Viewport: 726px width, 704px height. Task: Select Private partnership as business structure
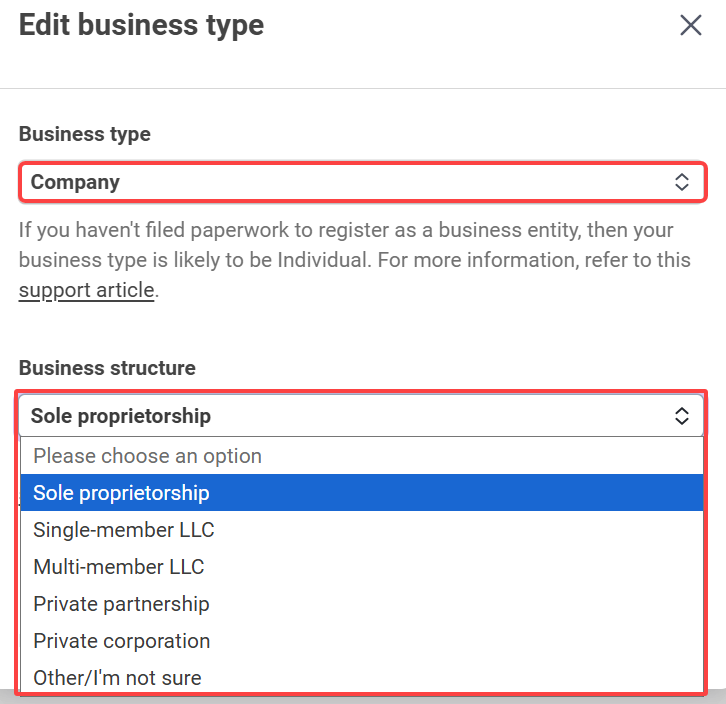[121, 604]
